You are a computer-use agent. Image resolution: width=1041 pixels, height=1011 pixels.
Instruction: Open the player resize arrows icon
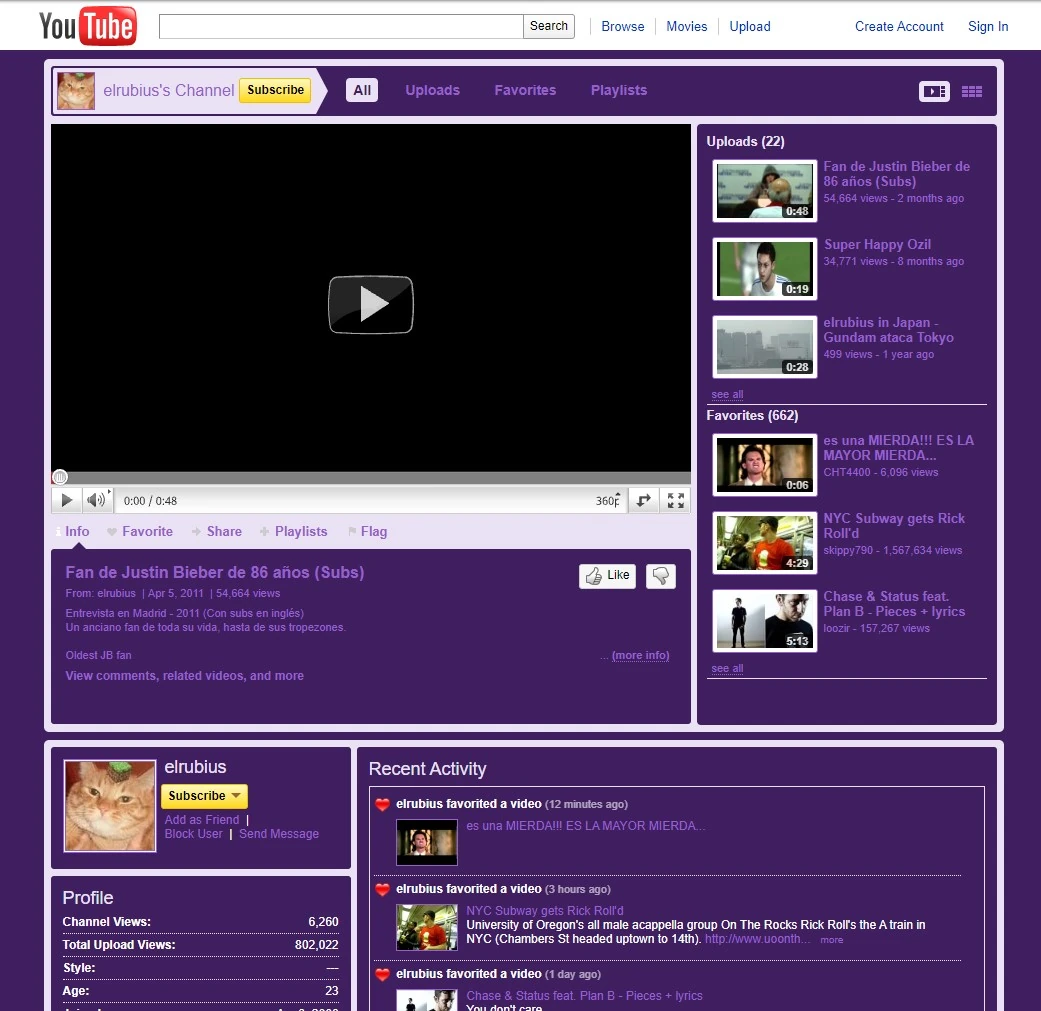643,500
